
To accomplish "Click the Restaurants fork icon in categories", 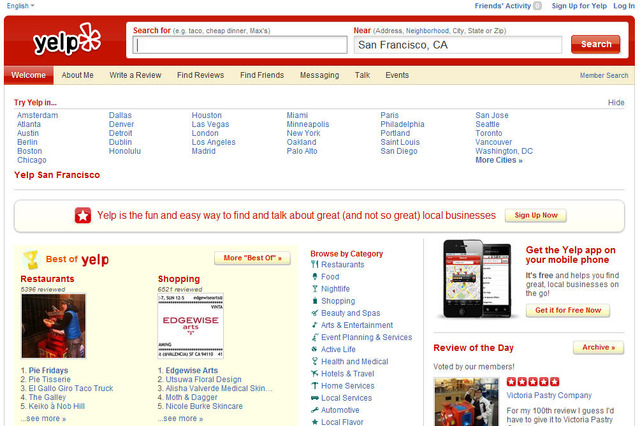I will [x=315, y=265].
